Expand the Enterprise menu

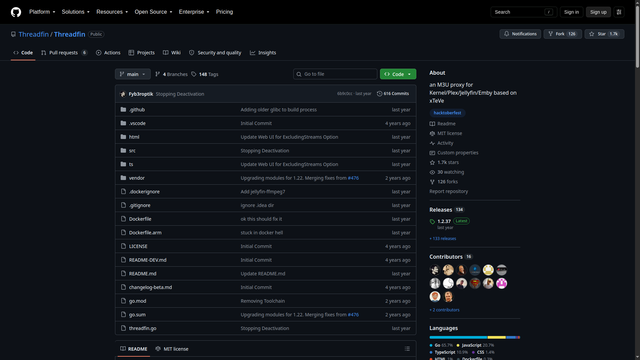[194, 12]
